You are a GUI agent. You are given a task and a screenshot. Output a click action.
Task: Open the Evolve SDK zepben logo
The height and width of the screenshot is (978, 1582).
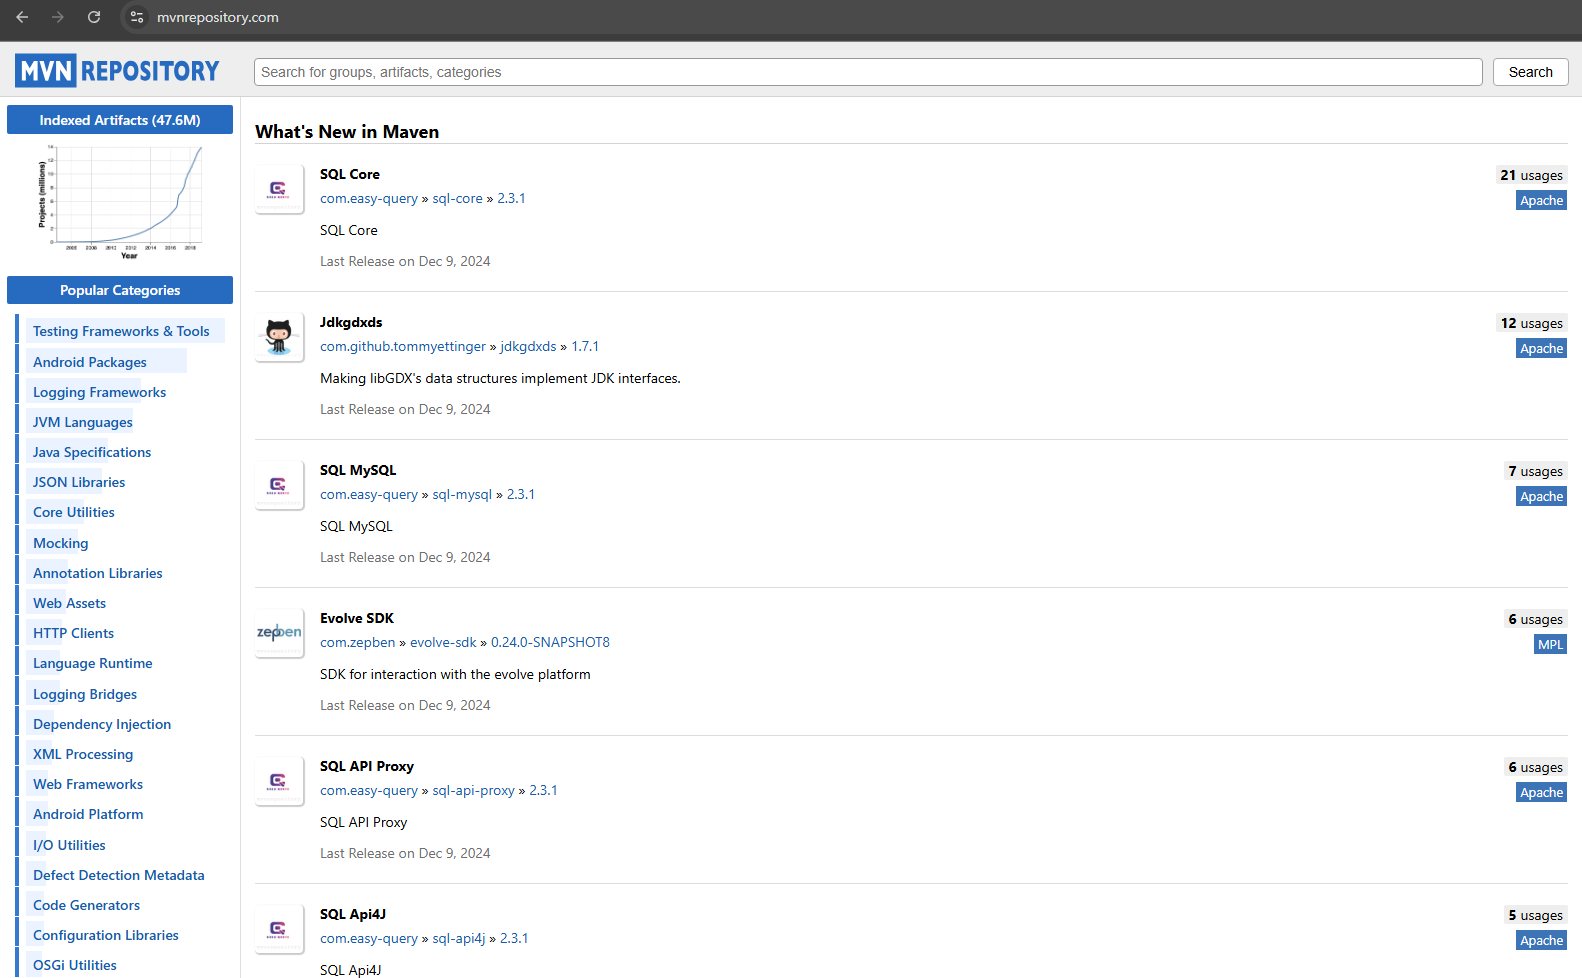click(x=279, y=633)
